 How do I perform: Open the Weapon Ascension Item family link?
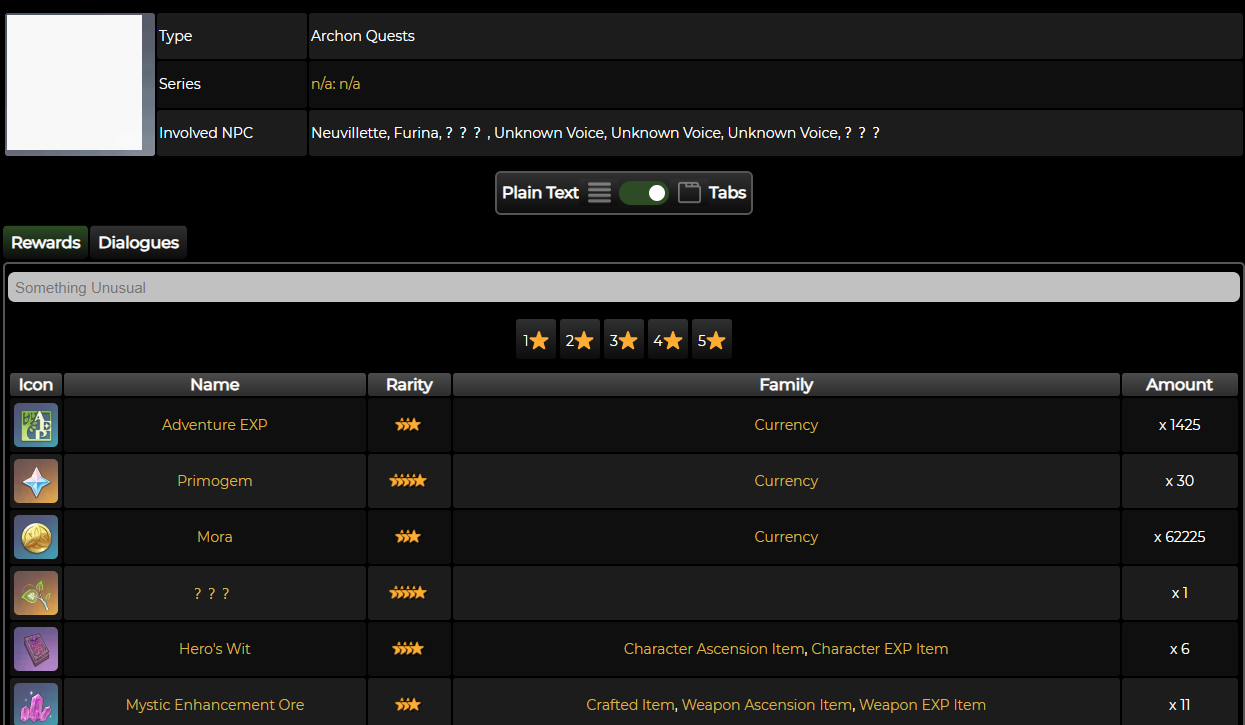tap(767, 705)
